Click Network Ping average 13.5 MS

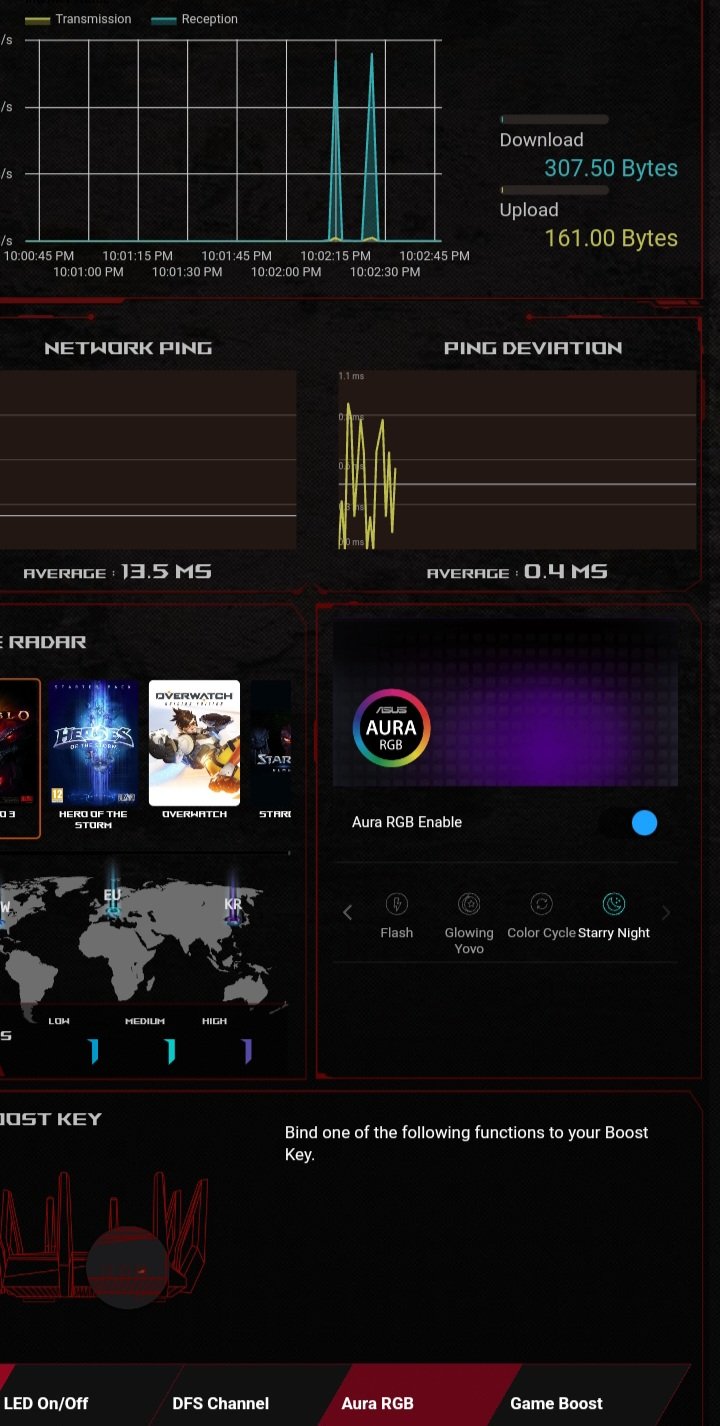point(117,572)
